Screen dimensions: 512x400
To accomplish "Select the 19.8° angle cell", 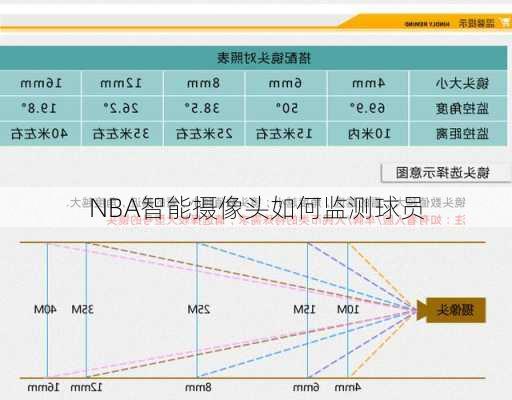I will [x=40, y=108].
